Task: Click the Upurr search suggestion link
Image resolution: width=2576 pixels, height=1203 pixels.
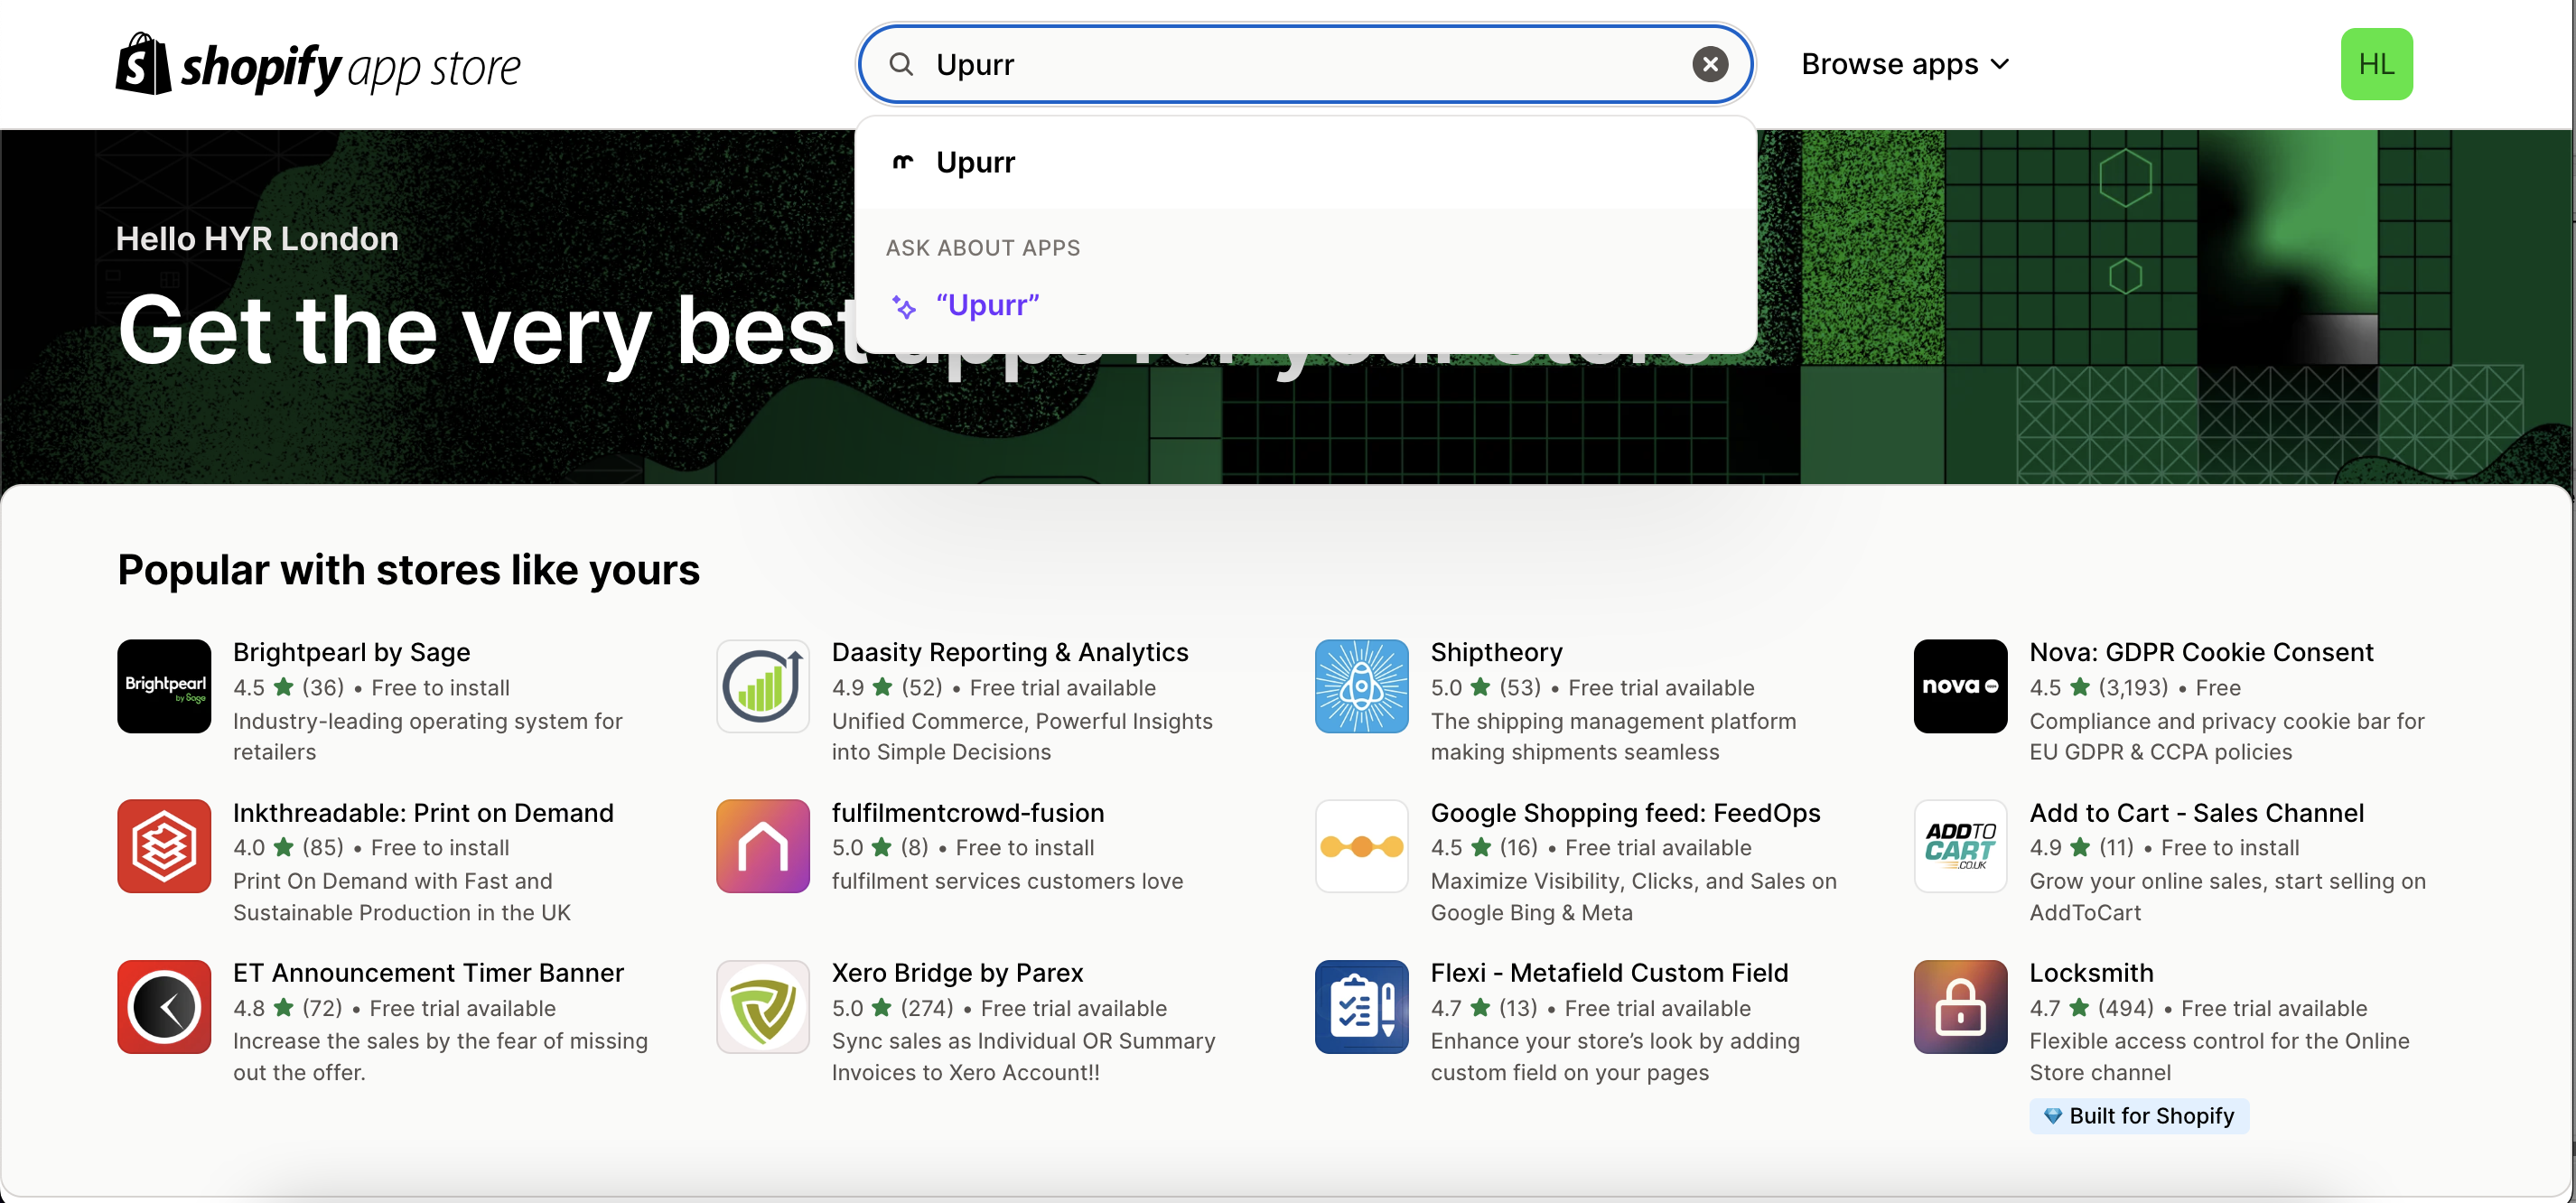Action: [975, 161]
